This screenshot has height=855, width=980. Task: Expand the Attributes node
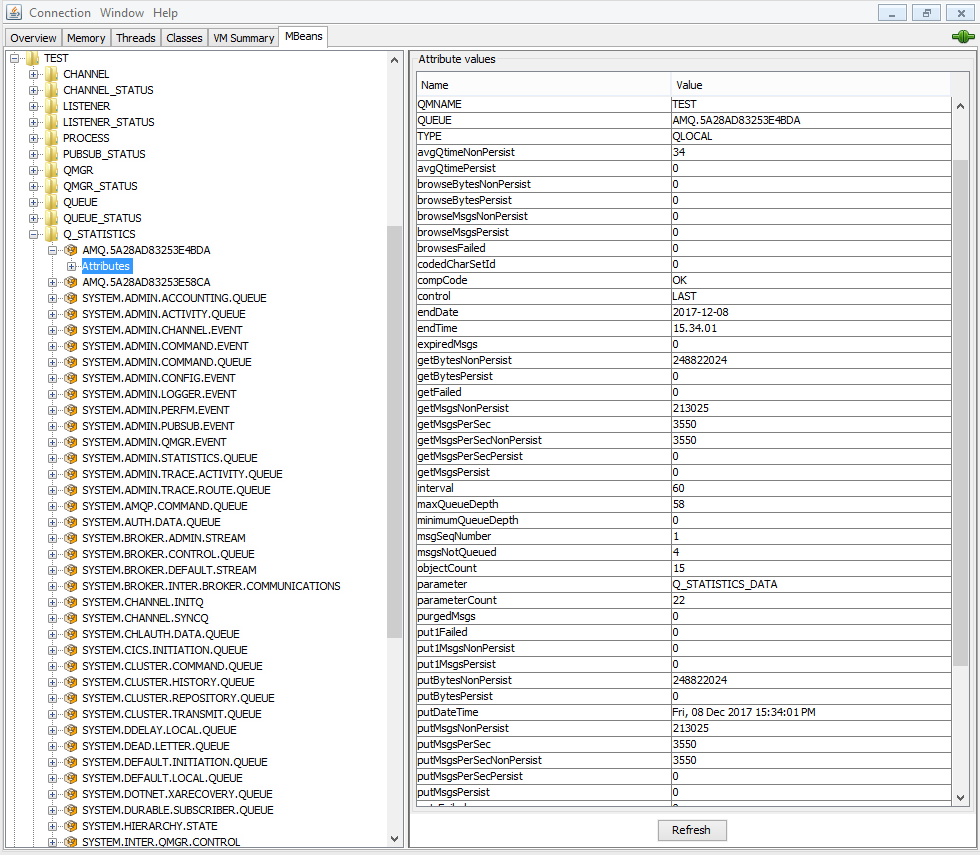coord(72,266)
